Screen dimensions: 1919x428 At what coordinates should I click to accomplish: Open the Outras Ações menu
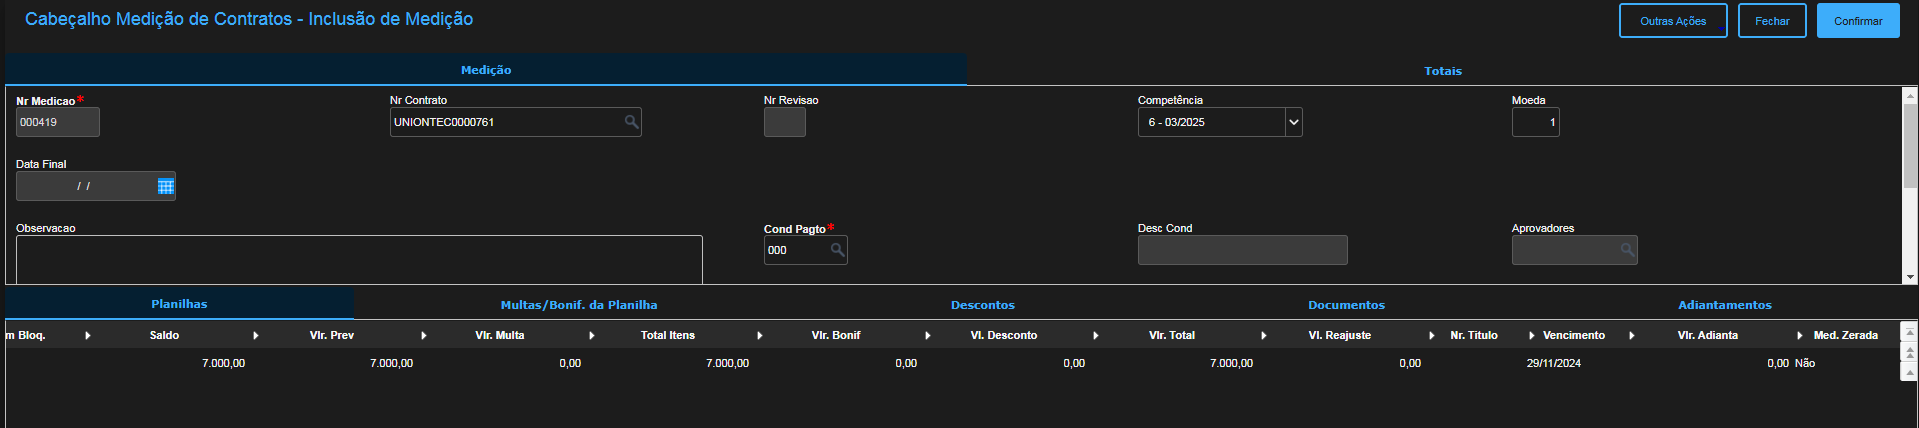(1672, 21)
